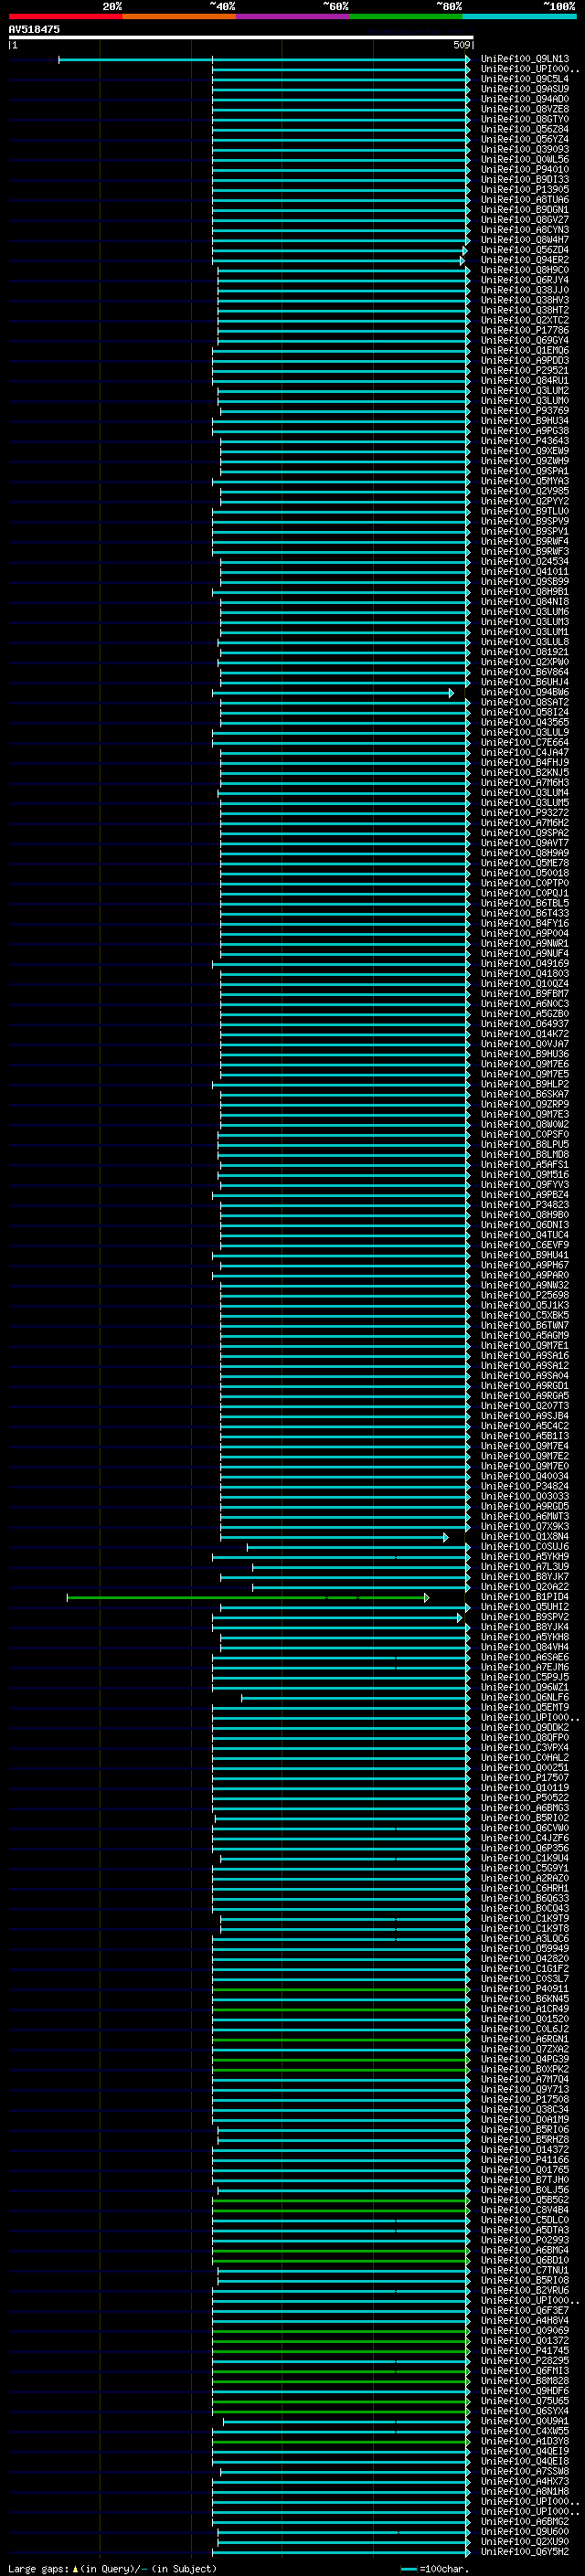Screen dimensions: 585x2576
Task: Click label UniRef100_C4JZF6
Action: (x=525, y=1838)
